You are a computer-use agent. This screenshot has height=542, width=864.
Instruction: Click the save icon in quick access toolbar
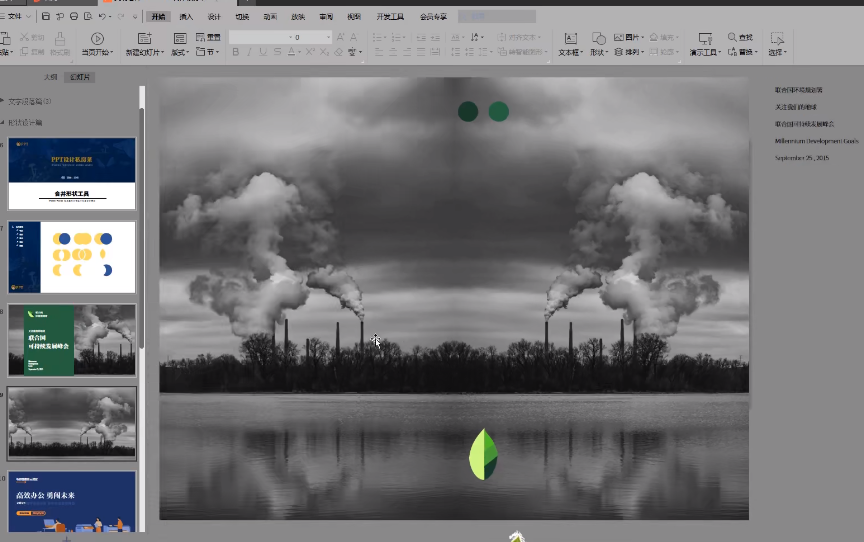coord(47,17)
